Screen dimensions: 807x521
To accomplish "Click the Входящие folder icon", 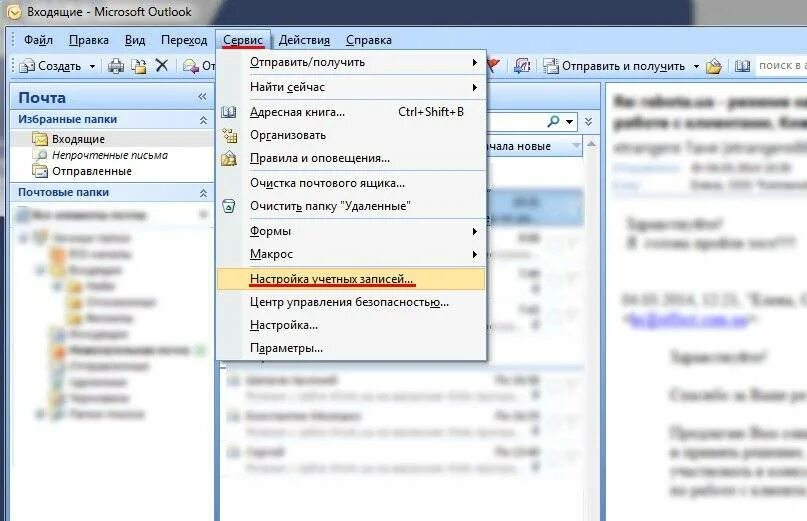I will [40, 138].
